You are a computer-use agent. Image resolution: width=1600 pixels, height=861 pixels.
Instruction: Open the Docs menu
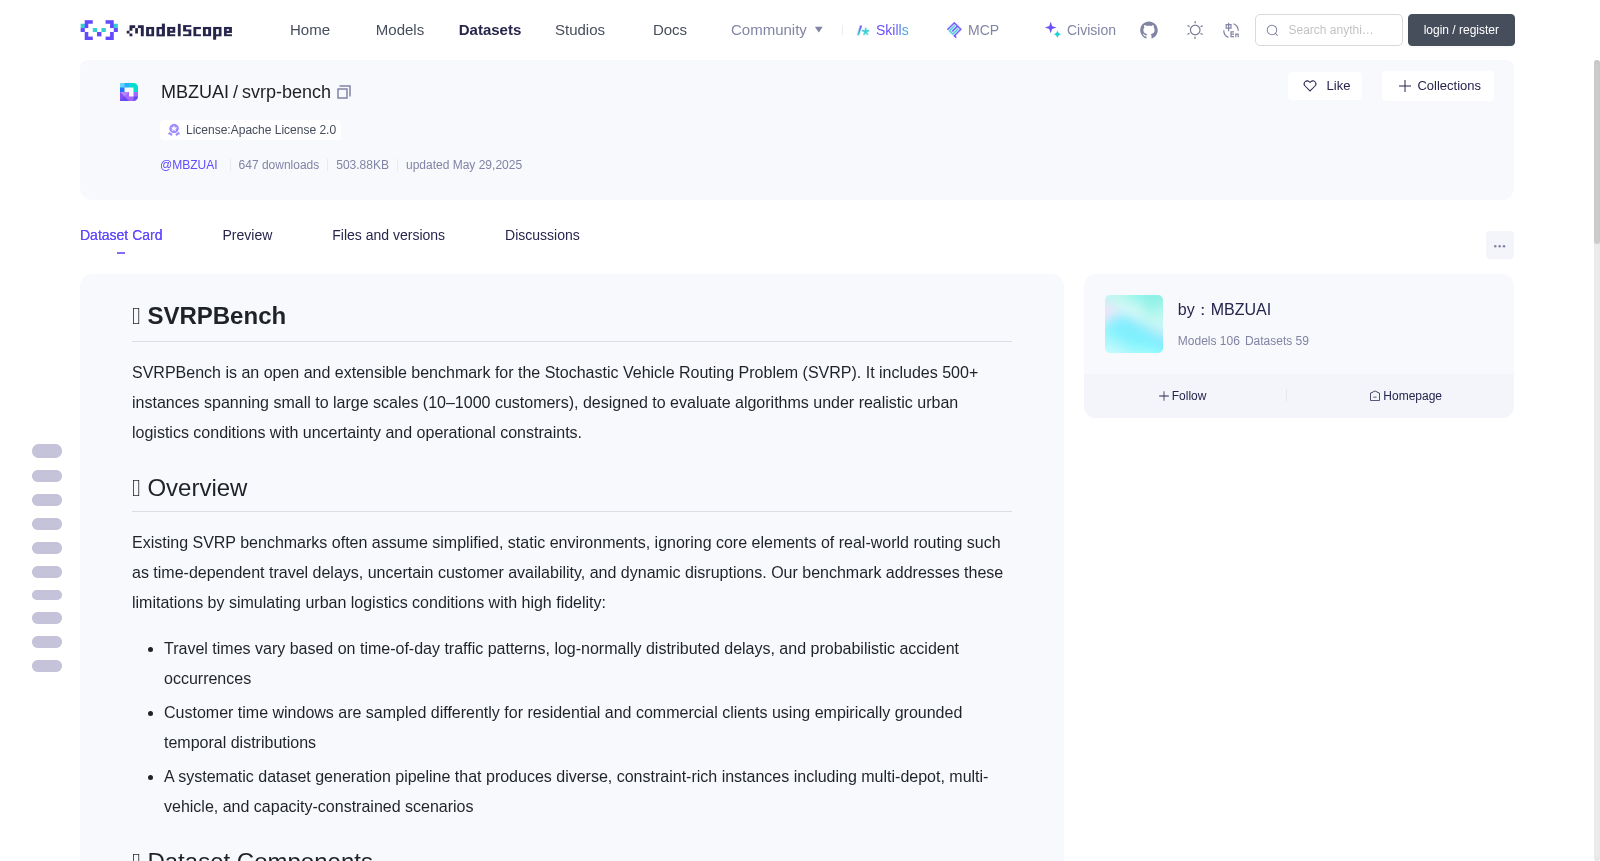click(670, 30)
